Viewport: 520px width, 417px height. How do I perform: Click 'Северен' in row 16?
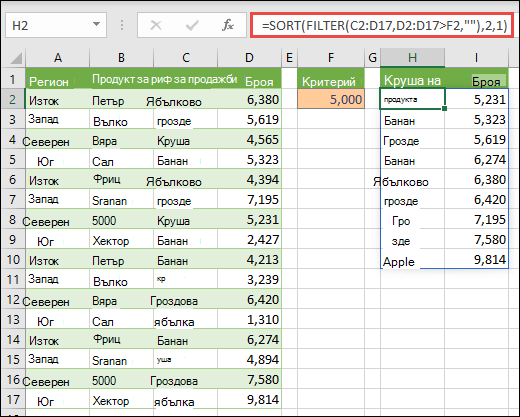point(46,382)
